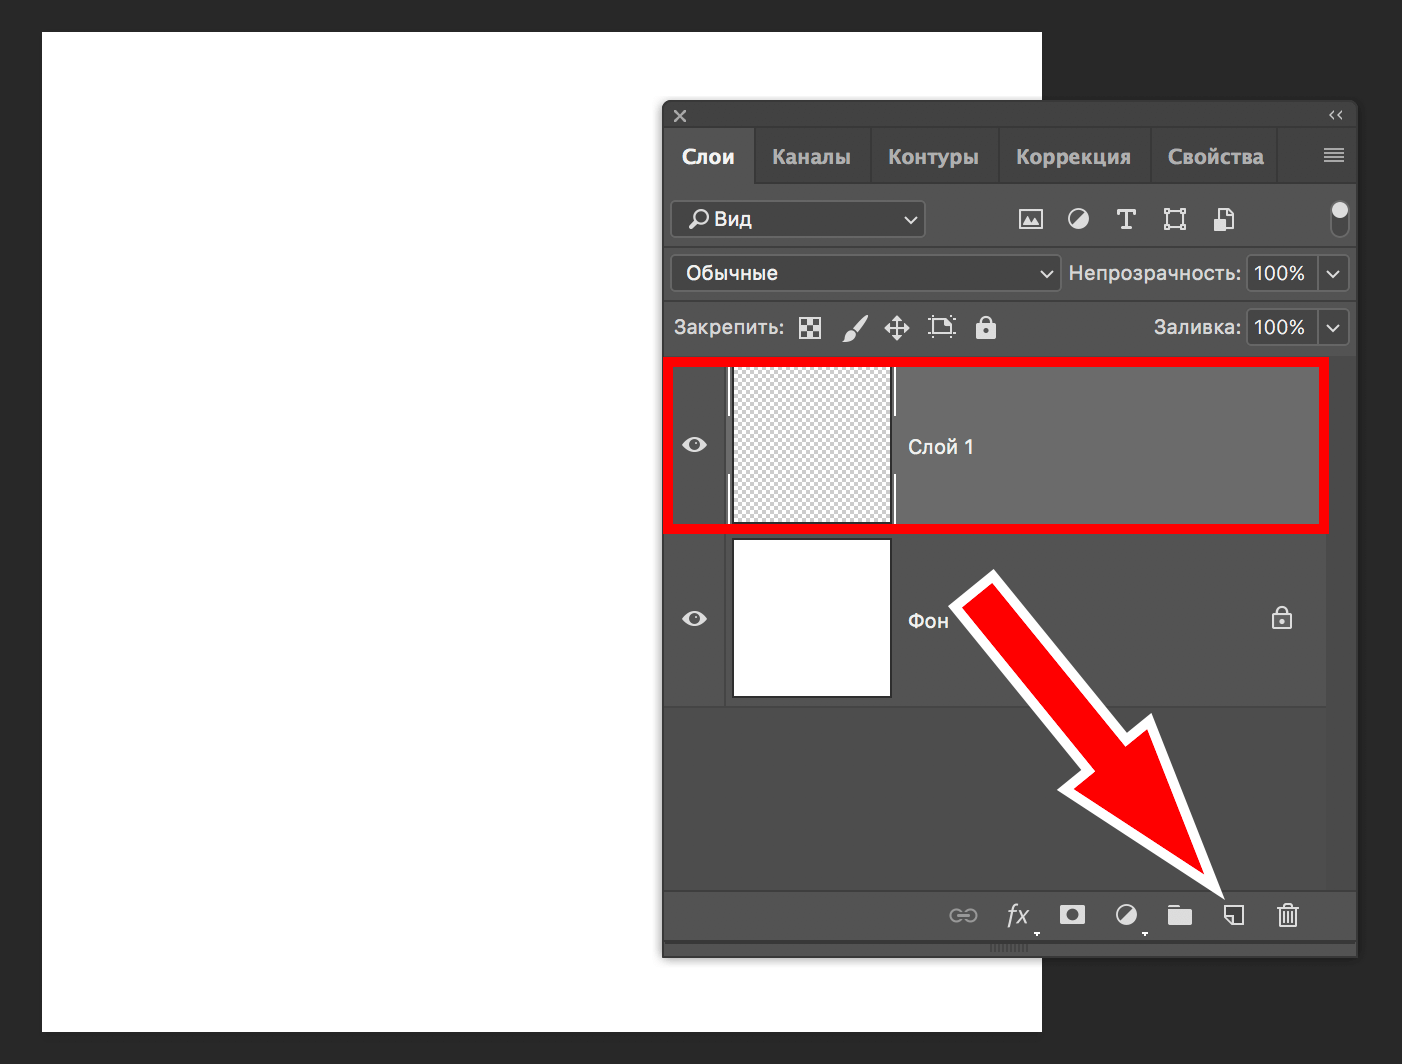The height and width of the screenshot is (1064, 1402).
Task: Switch to the Каналы tab
Action: (811, 157)
